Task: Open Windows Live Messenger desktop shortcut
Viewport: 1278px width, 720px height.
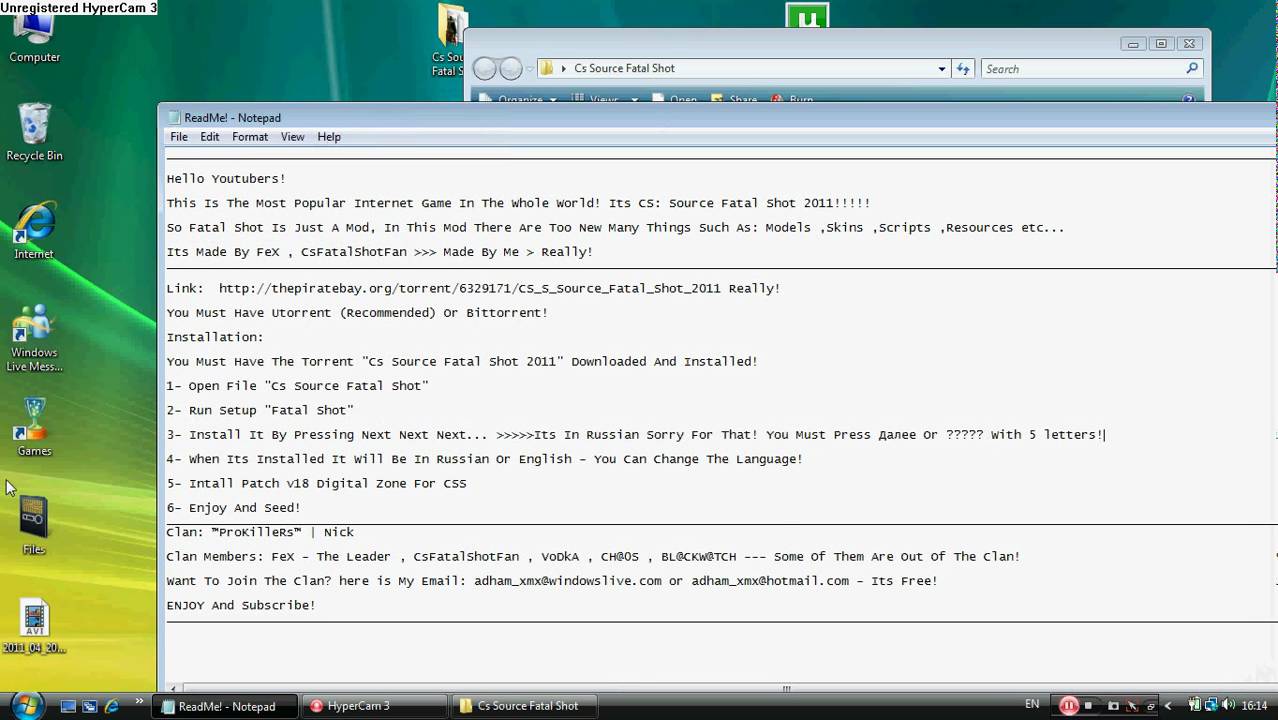Action: point(34,340)
